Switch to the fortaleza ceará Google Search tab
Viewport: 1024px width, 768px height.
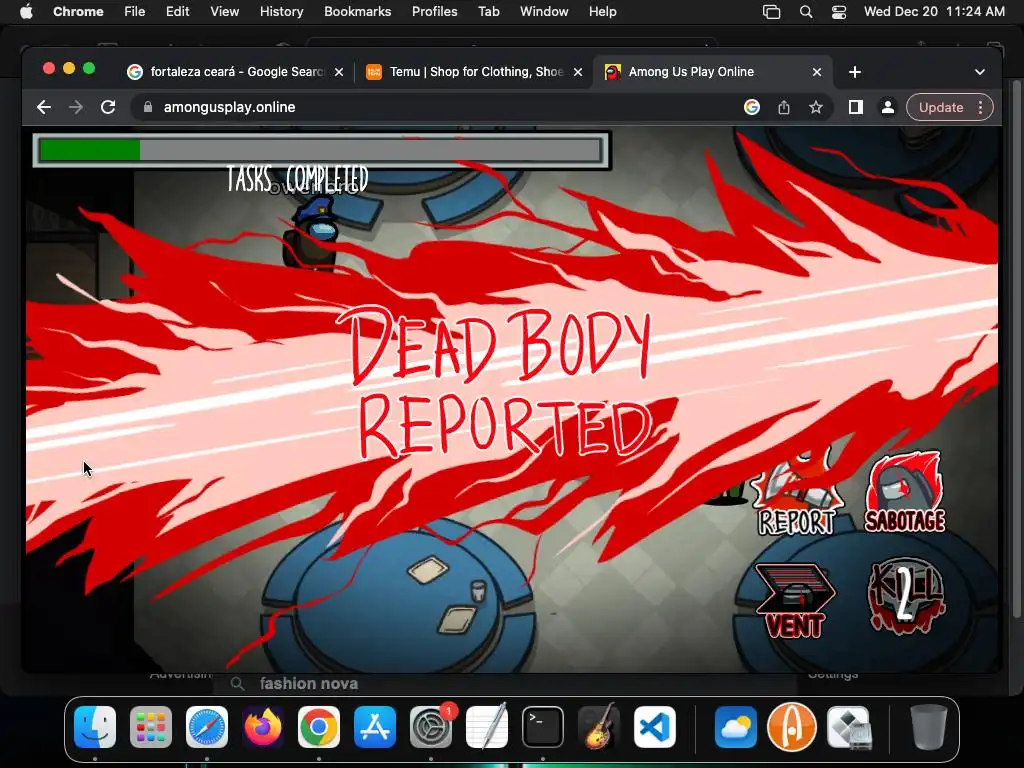236,72
